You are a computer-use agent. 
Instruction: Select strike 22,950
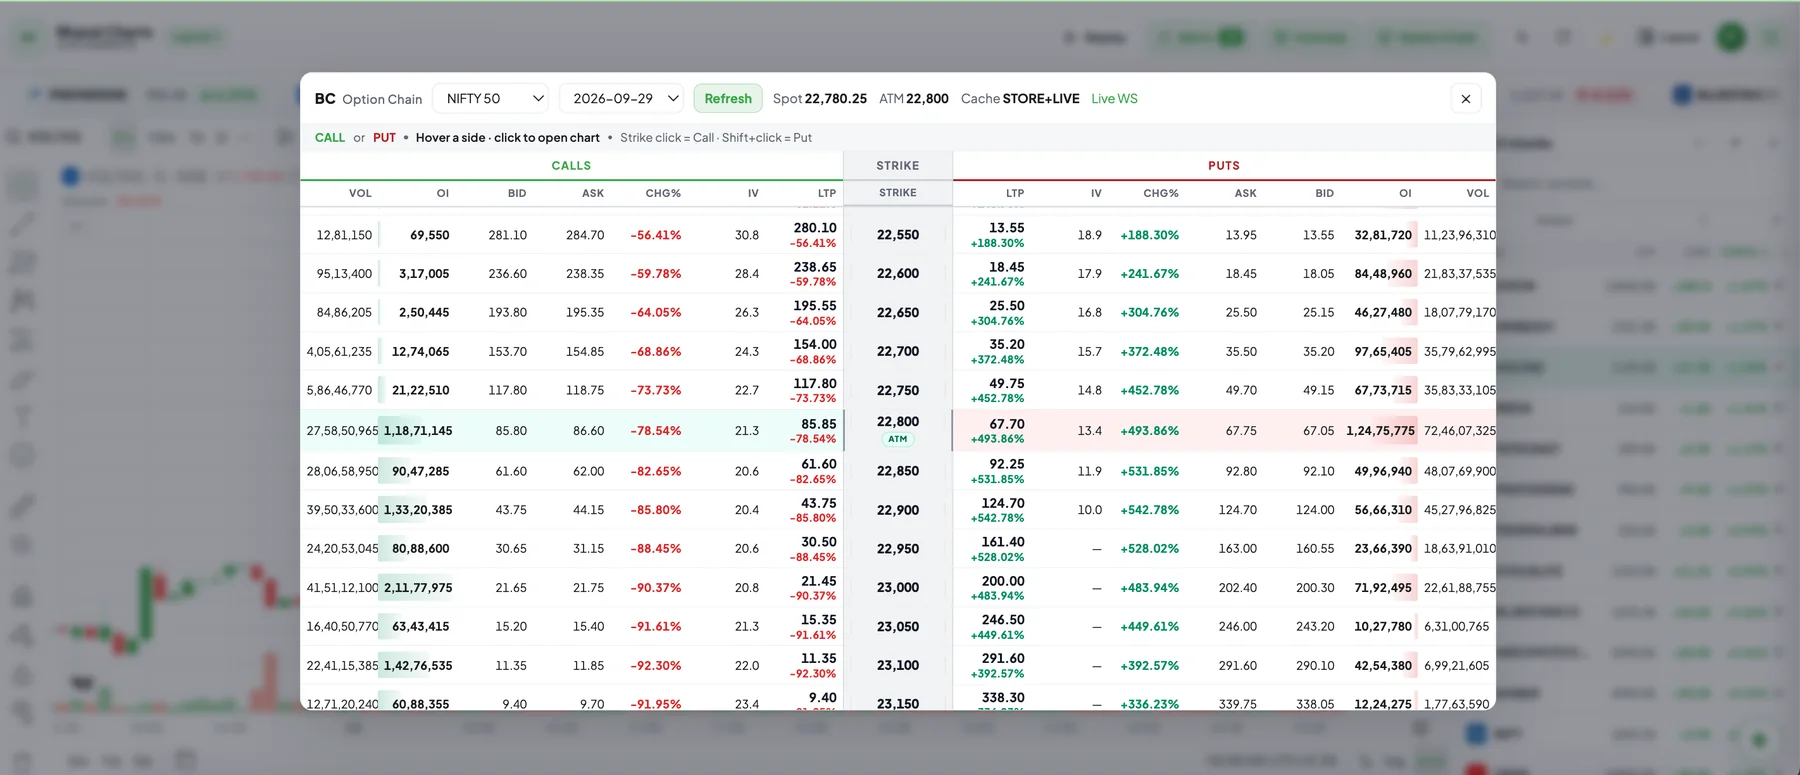click(x=898, y=549)
